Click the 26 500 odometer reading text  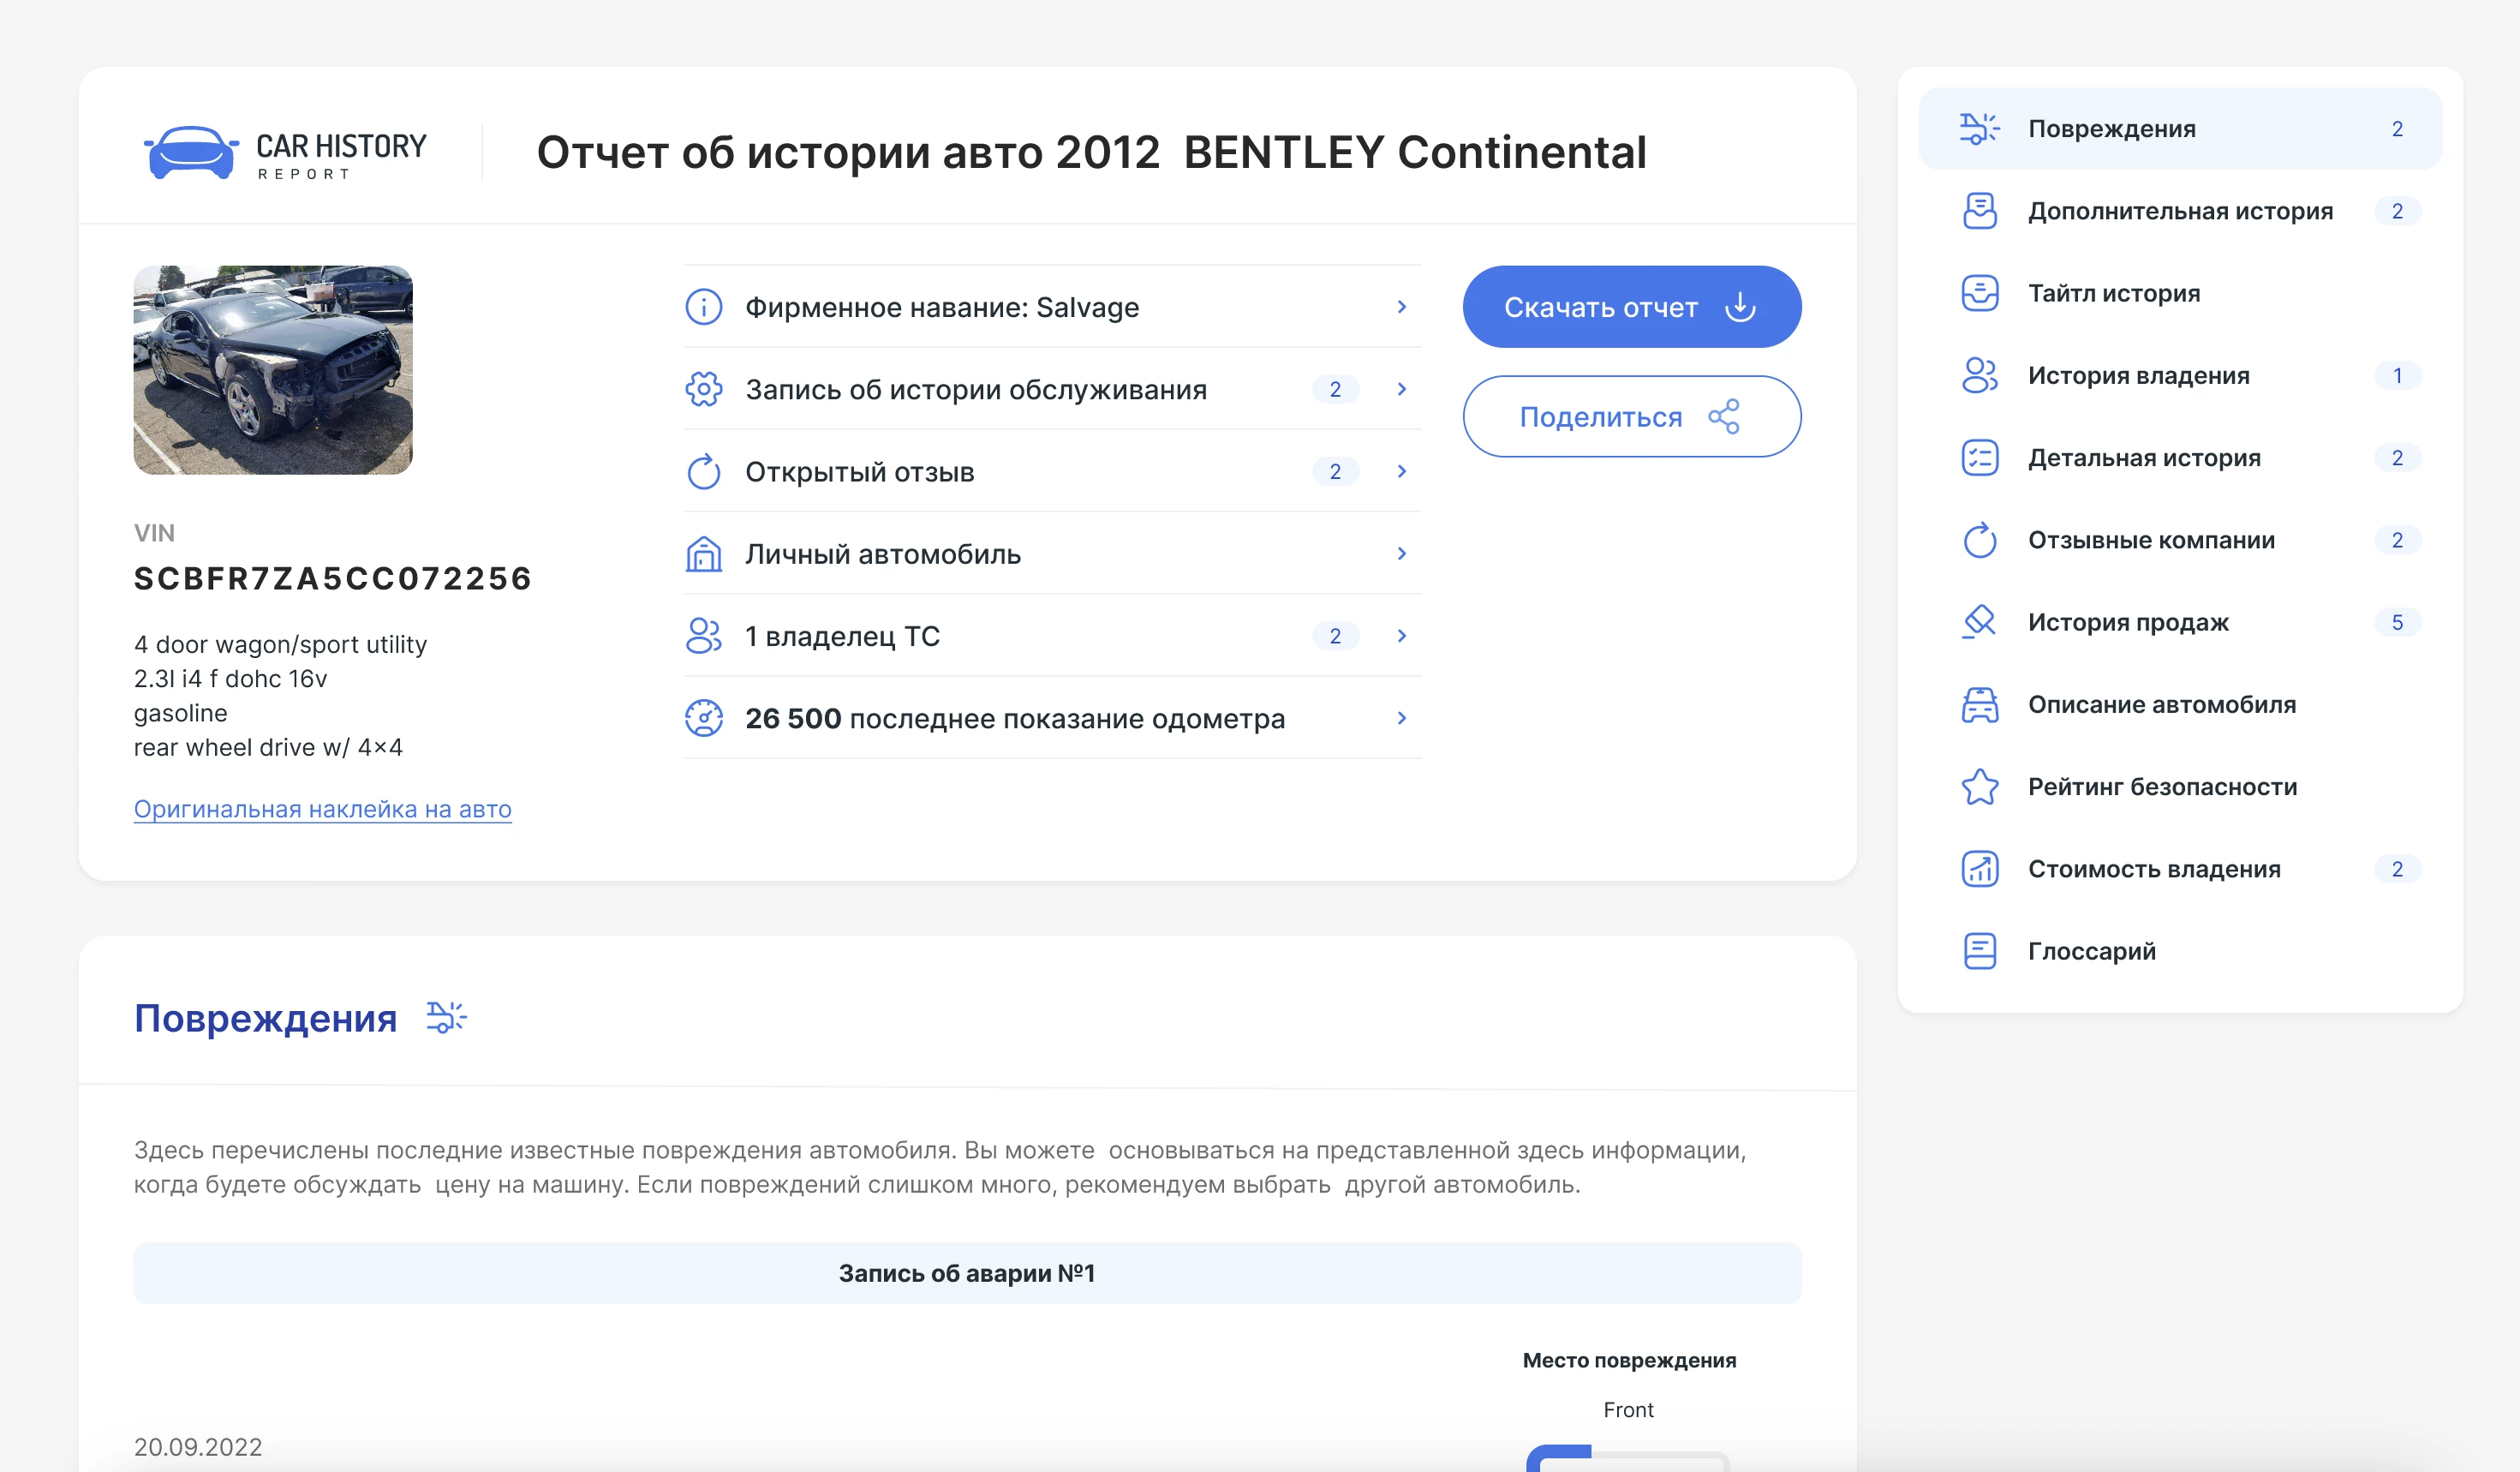tap(1014, 718)
